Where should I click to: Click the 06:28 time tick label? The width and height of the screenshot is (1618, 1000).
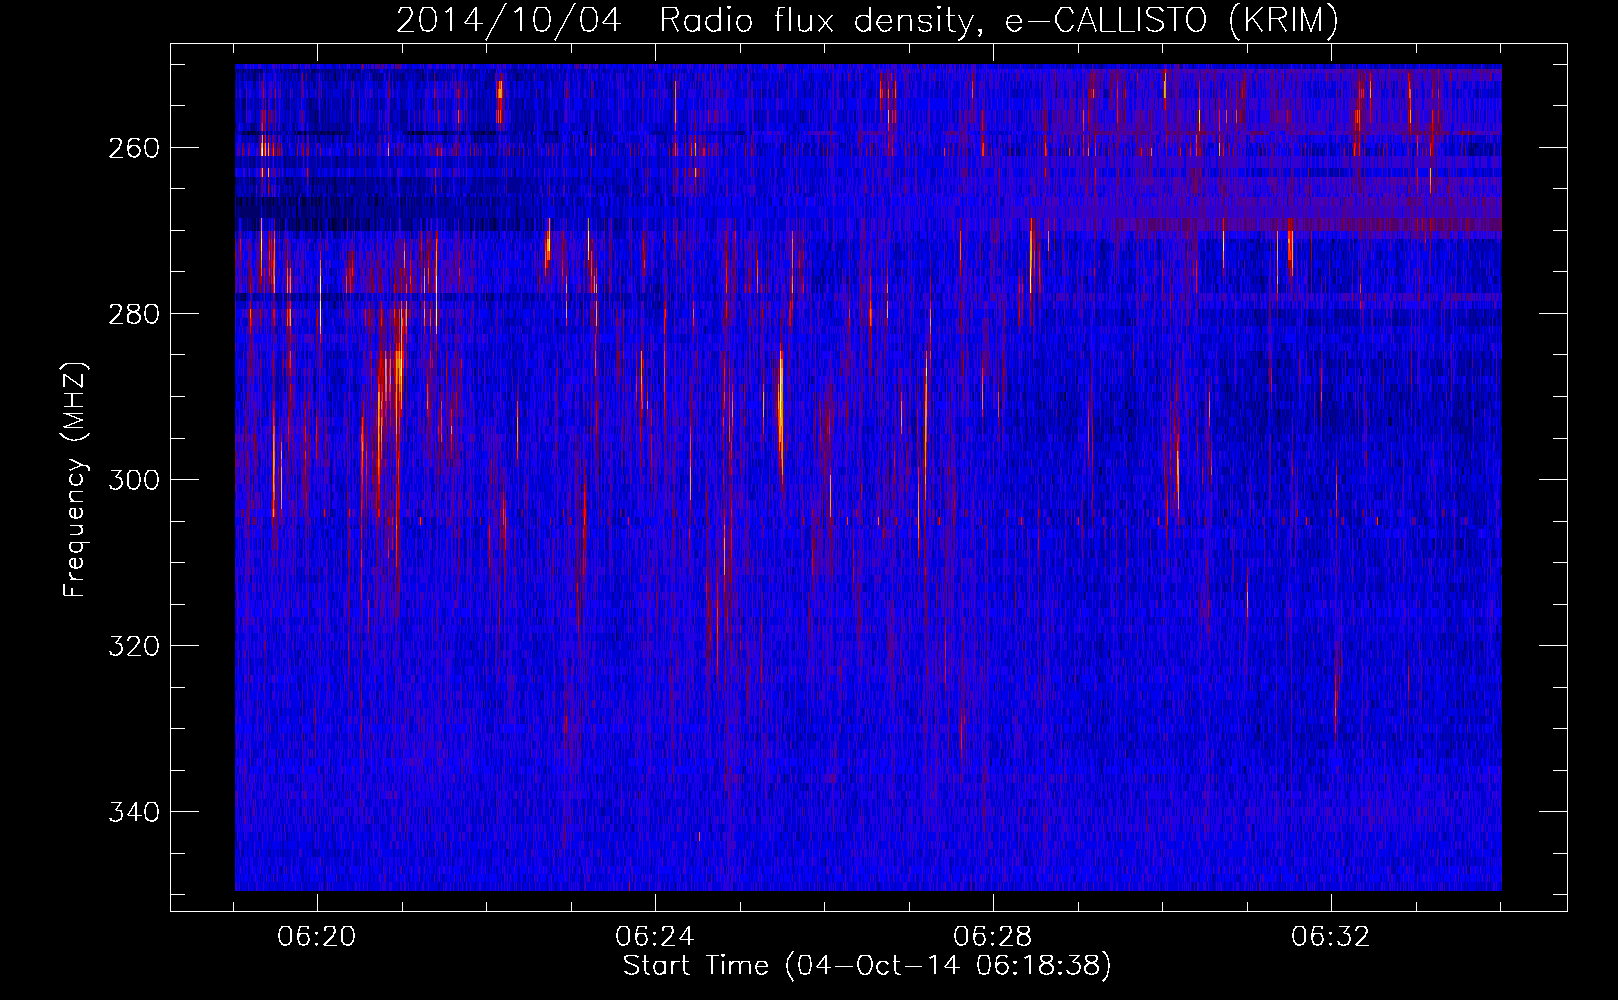pos(993,937)
